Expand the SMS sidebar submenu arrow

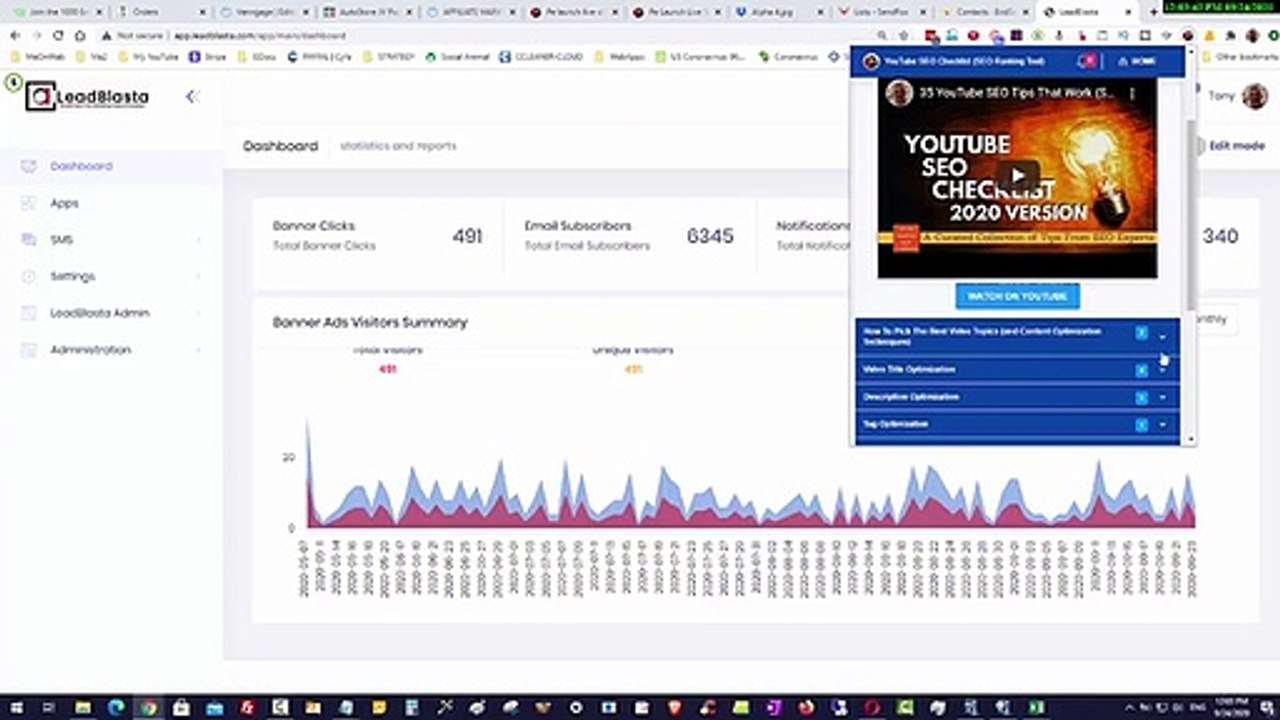pos(198,240)
